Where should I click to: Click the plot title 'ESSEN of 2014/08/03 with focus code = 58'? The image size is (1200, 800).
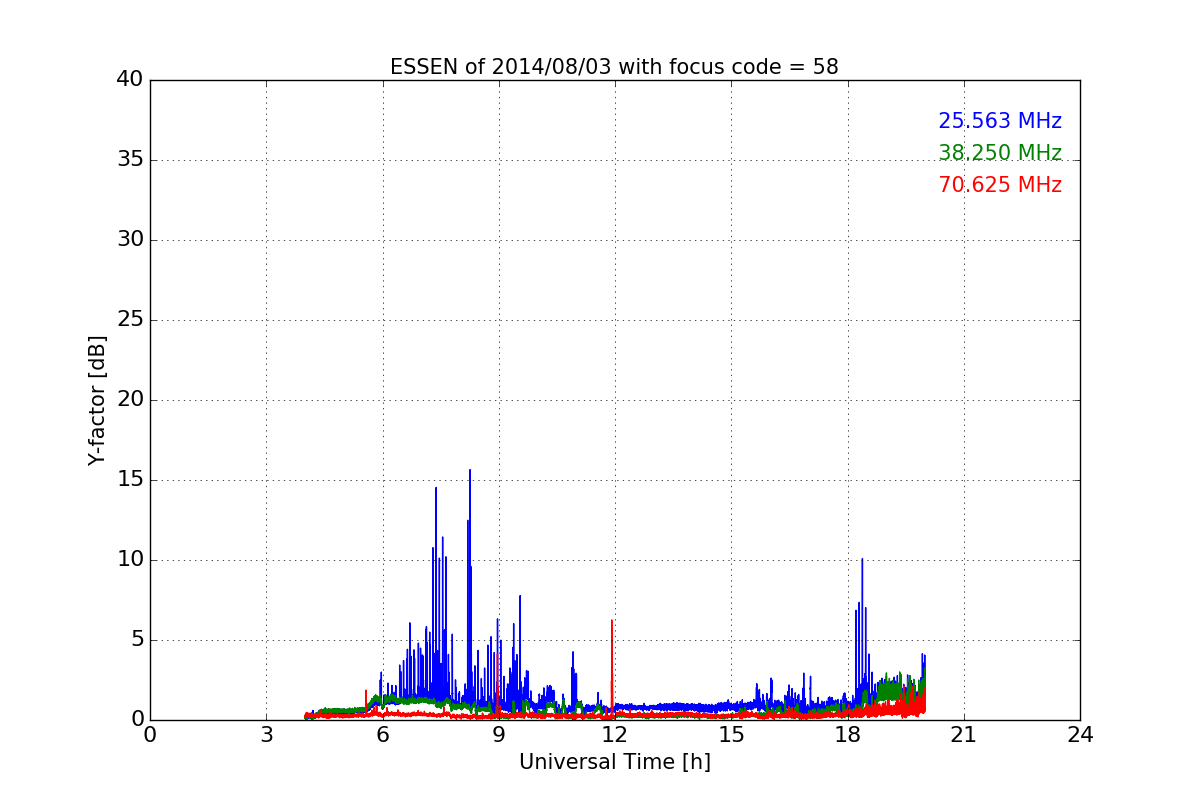pos(614,67)
